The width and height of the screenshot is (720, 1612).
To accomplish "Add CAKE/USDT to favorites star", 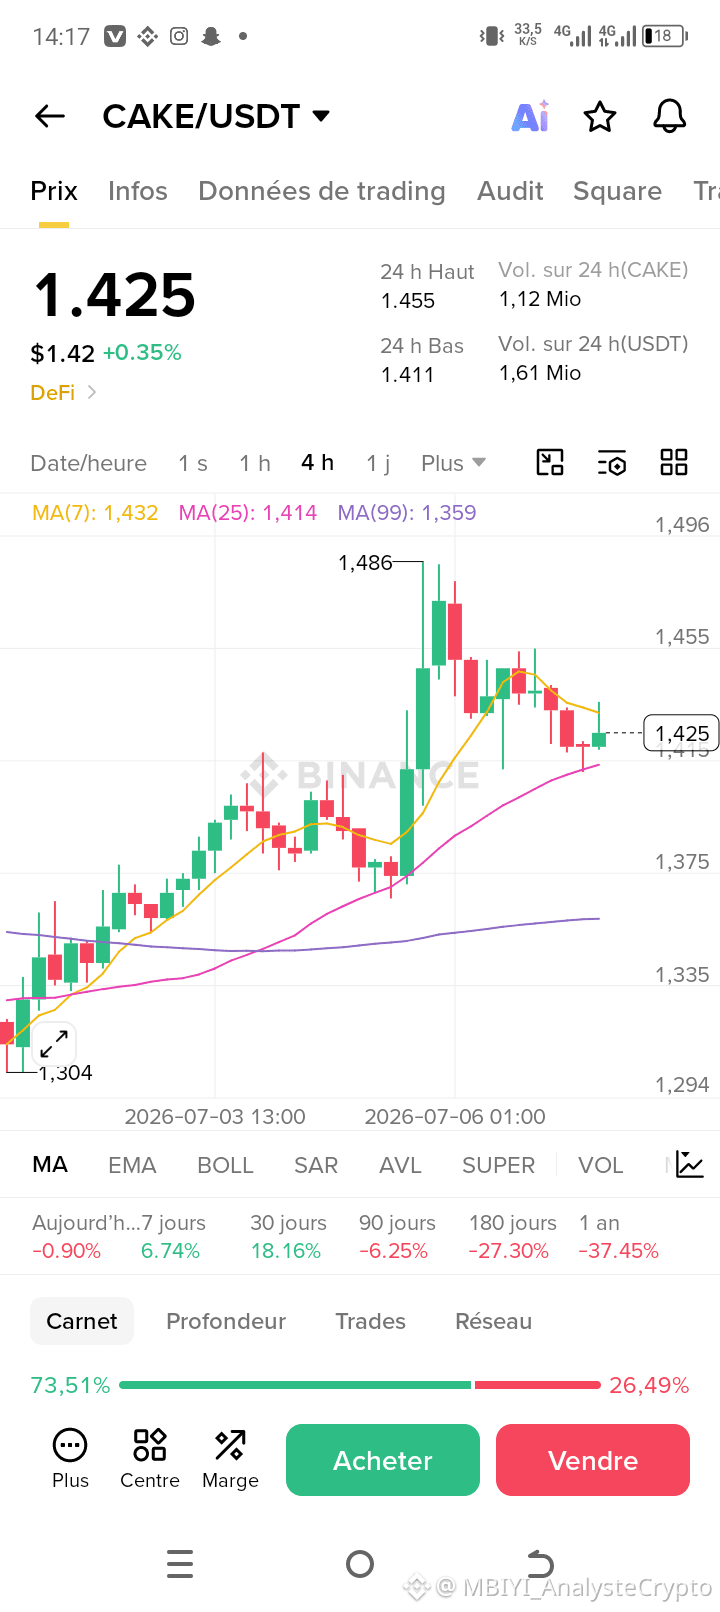I will click(600, 116).
